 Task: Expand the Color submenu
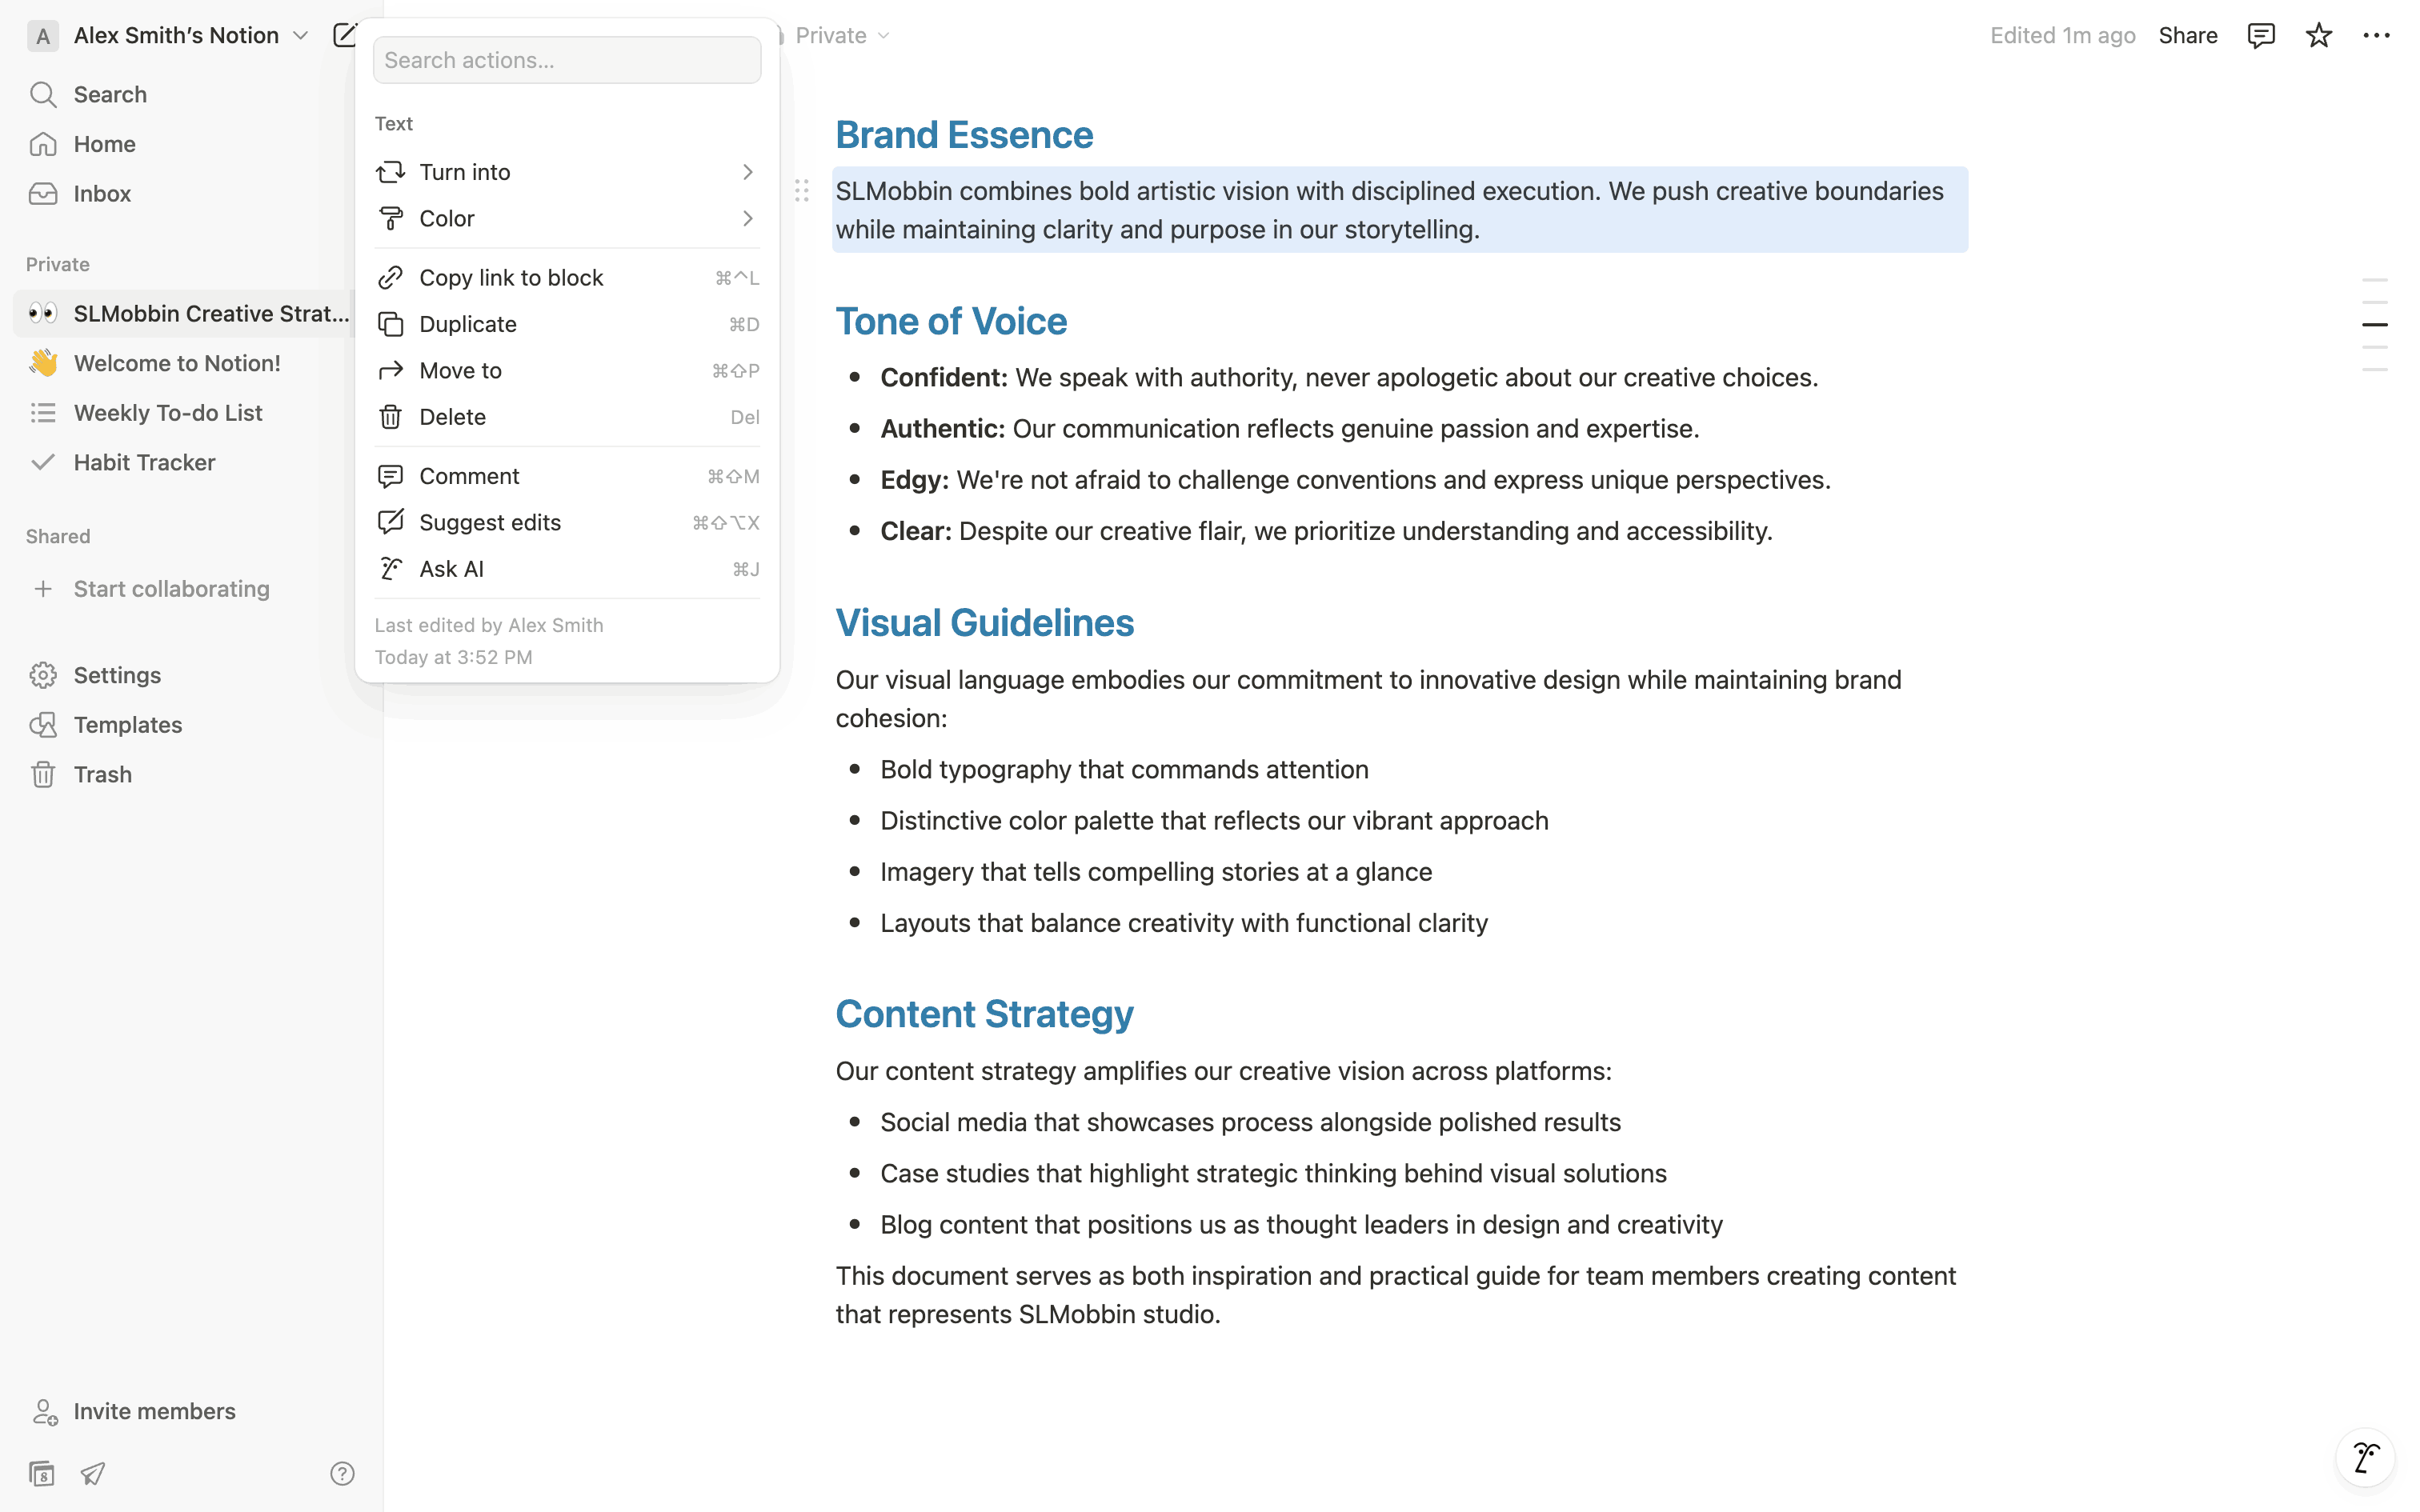point(566,218)
